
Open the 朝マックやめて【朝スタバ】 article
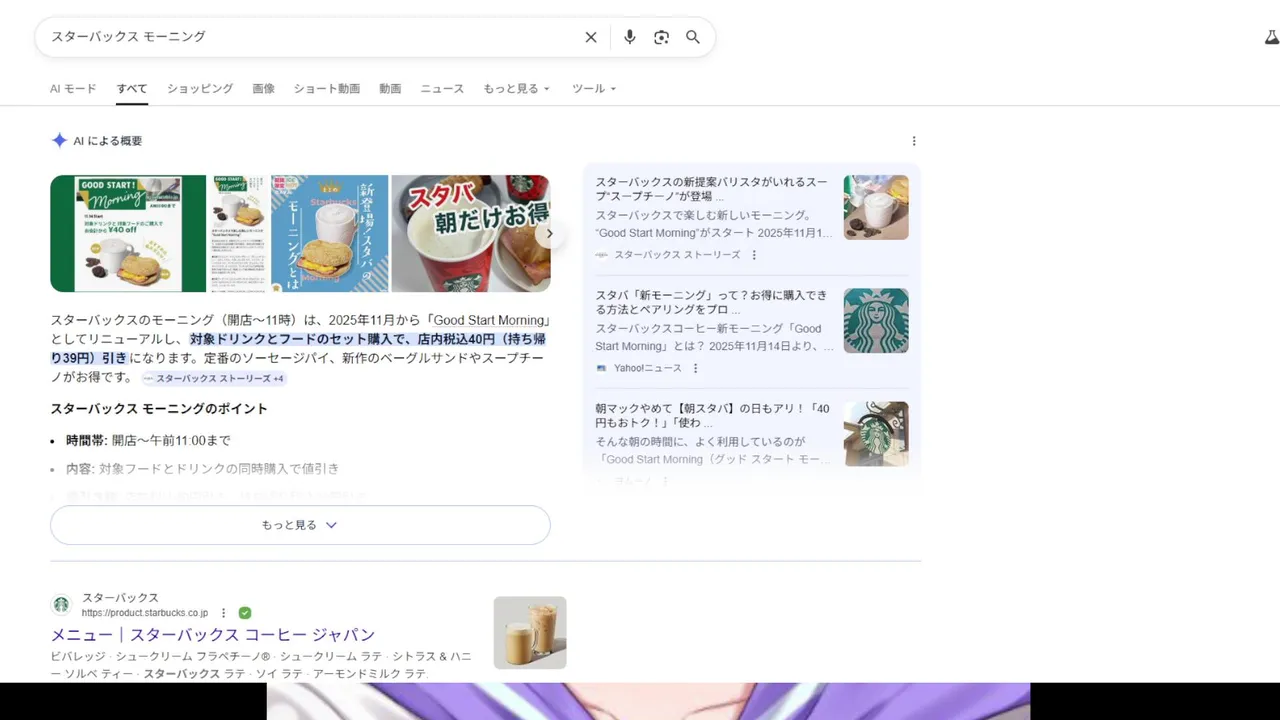(713, 416)
